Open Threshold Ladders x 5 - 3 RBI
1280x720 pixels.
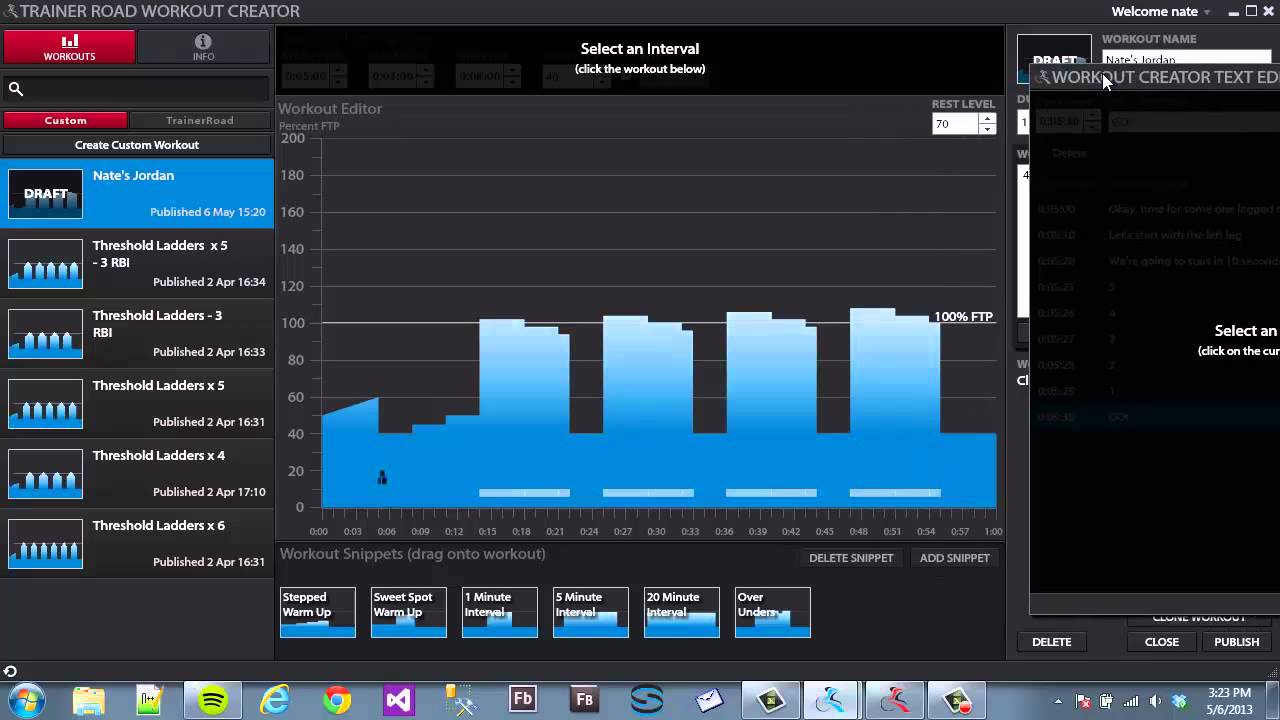tap(137, 263)
